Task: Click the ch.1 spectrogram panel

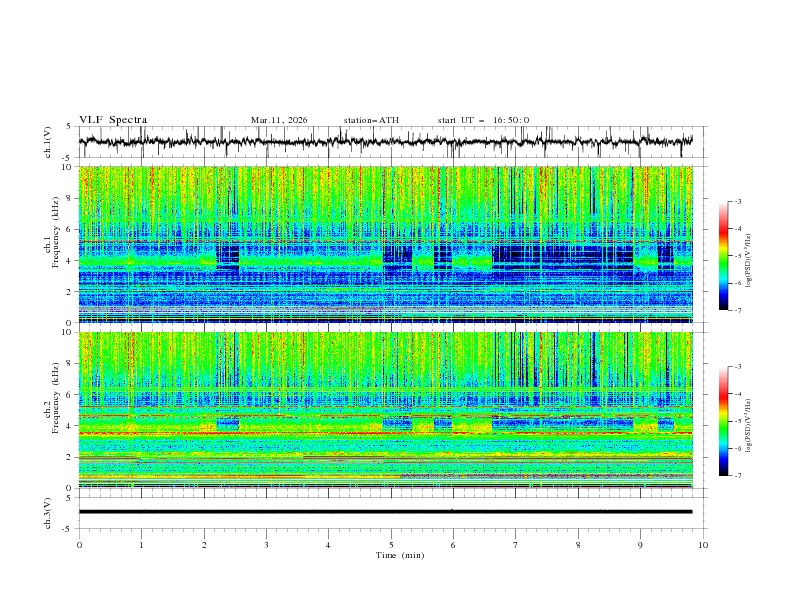Action: [386, 244]
